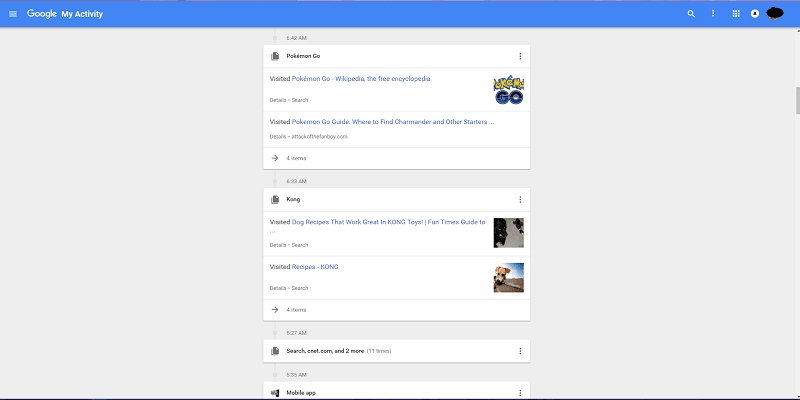Click the Kong card title
Screen dimensions: 800x400
pyautogui.click(x=293, y=199)
